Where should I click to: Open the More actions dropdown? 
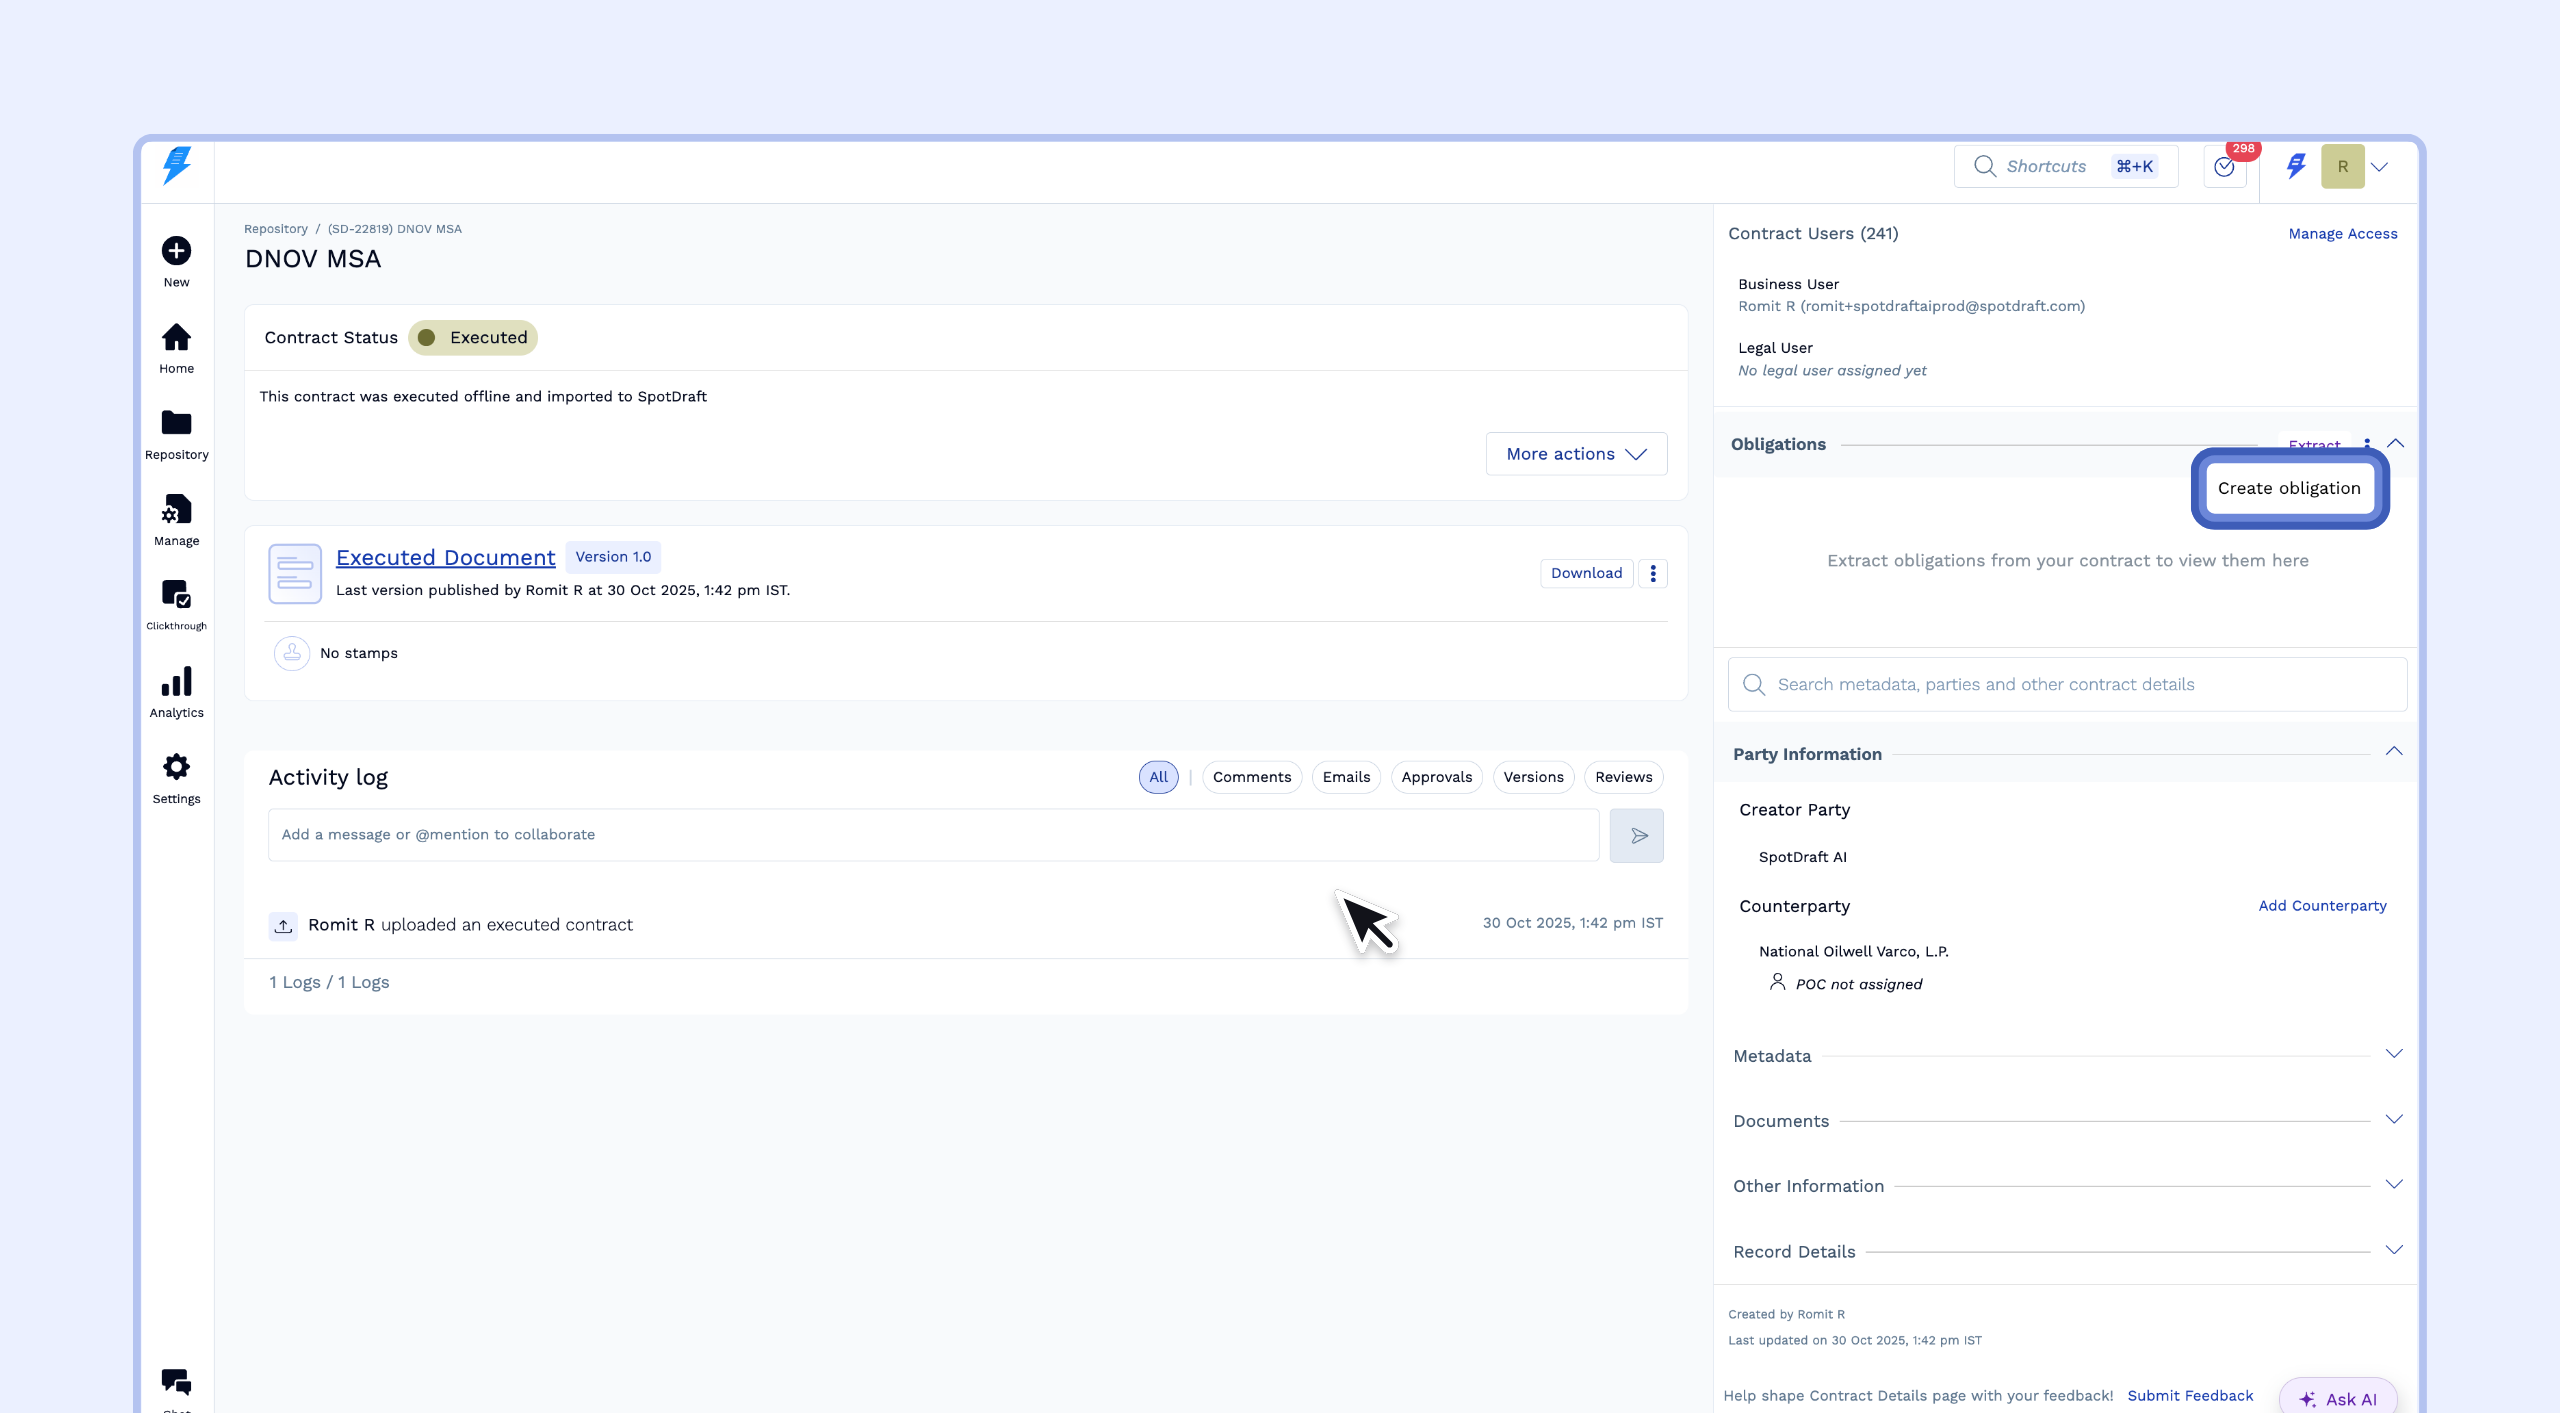click(x=1576, y=454)
